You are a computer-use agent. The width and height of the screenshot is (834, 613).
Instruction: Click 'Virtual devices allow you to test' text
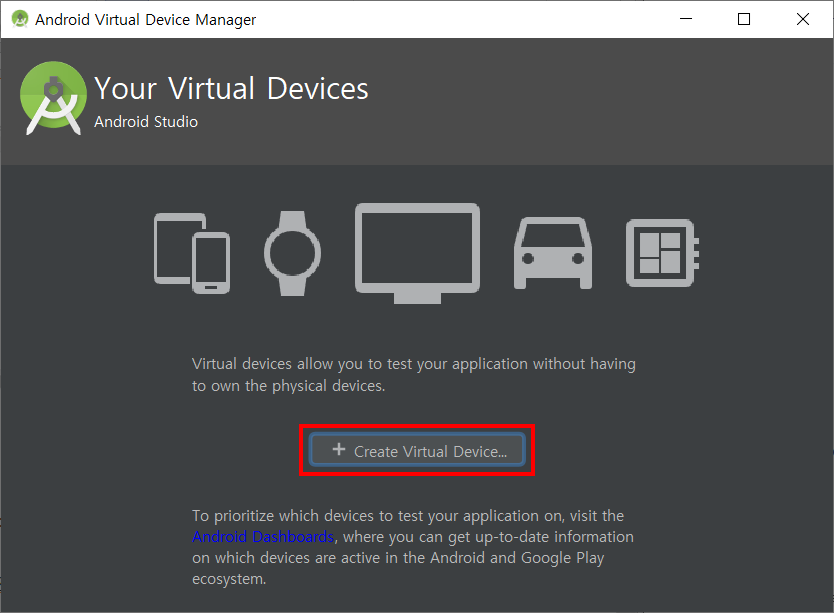414,375
